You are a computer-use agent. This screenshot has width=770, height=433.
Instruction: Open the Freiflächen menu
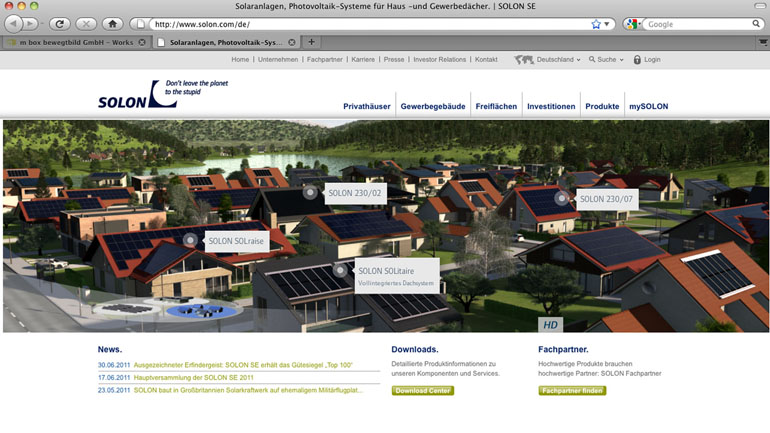pyautogui.click(x=496, y=106)
